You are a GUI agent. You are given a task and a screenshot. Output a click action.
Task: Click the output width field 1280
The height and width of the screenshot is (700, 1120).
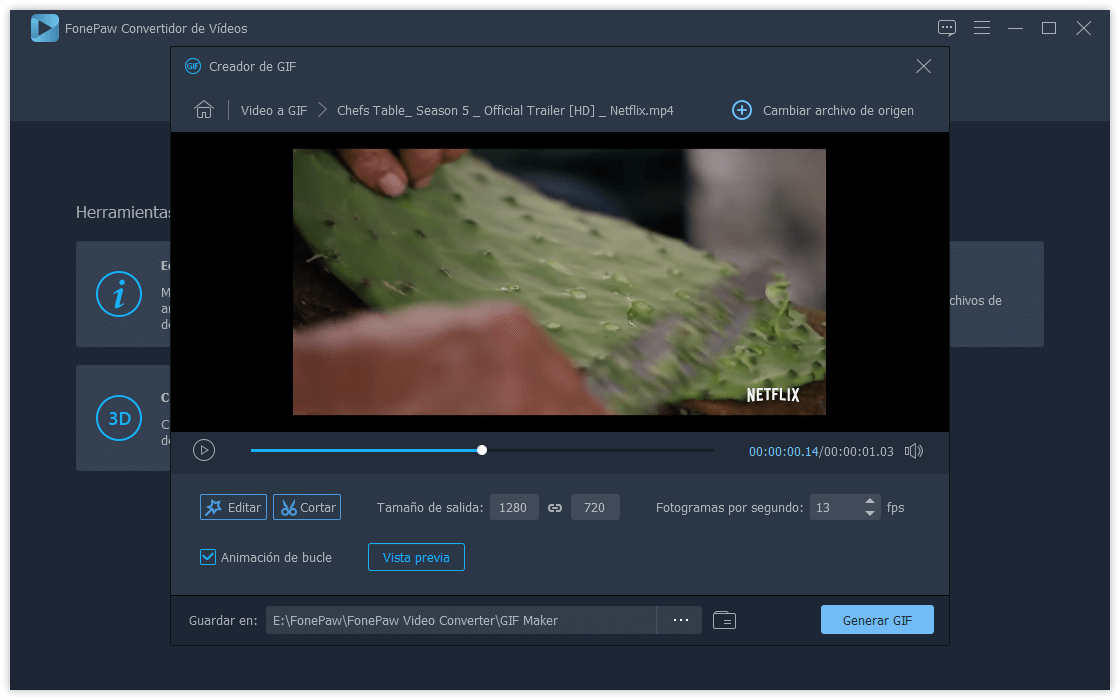point(514,507)
